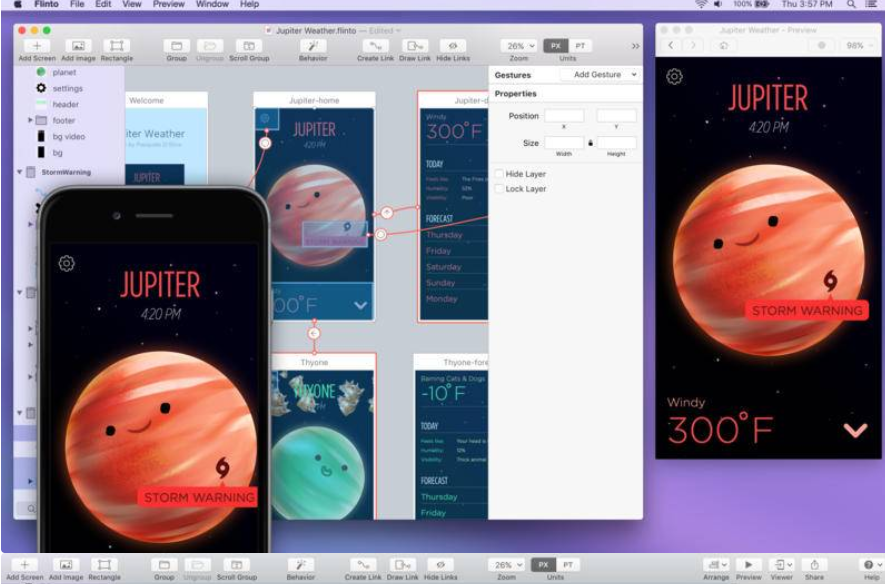
Task: Open the Help menu in the menu bar
Action: (249, 5)
